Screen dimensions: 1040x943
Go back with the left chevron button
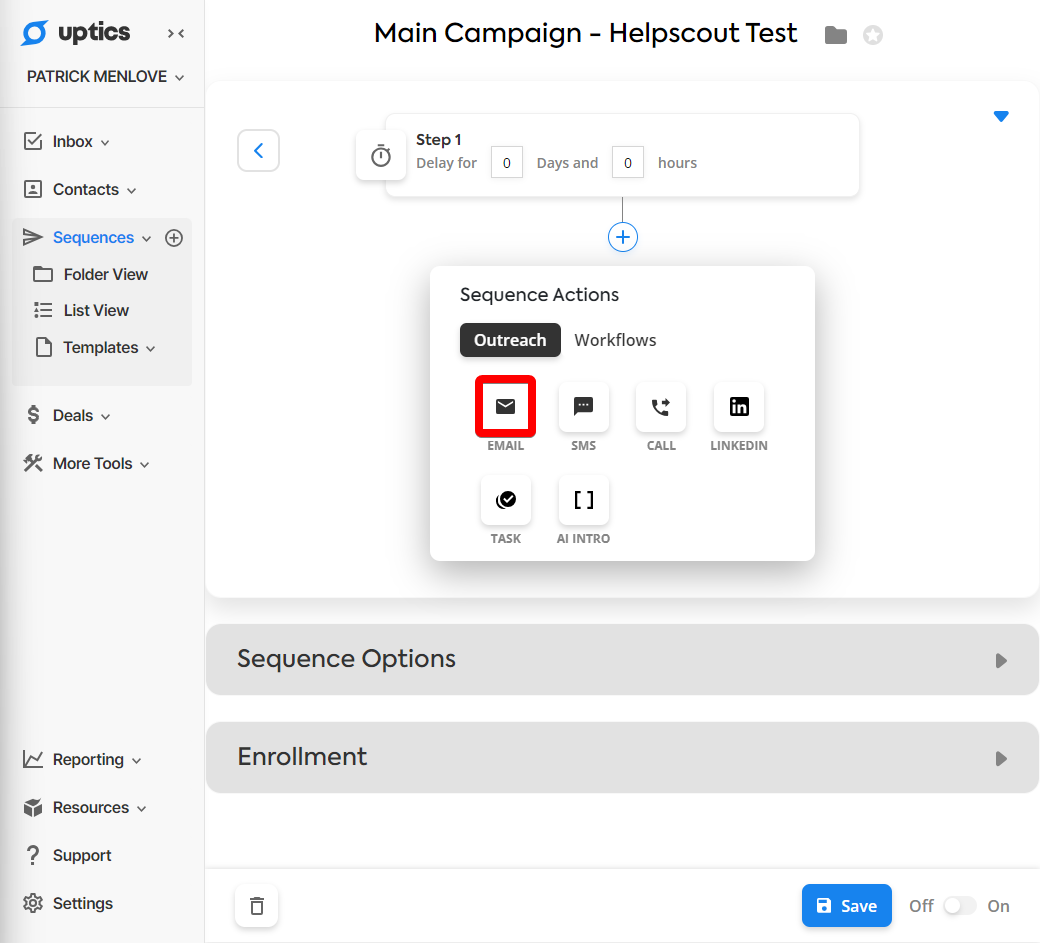click(259, 151)
